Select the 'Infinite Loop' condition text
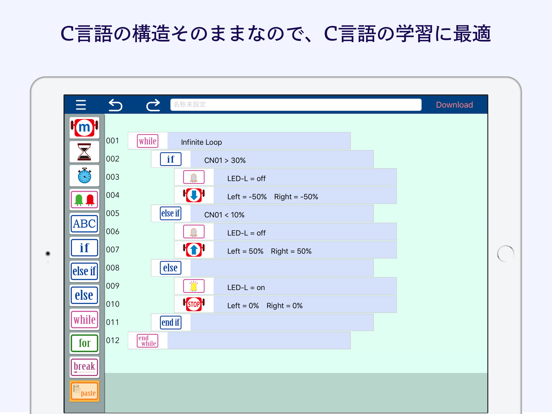Viewport: 552px width, 414px height. 201,142
